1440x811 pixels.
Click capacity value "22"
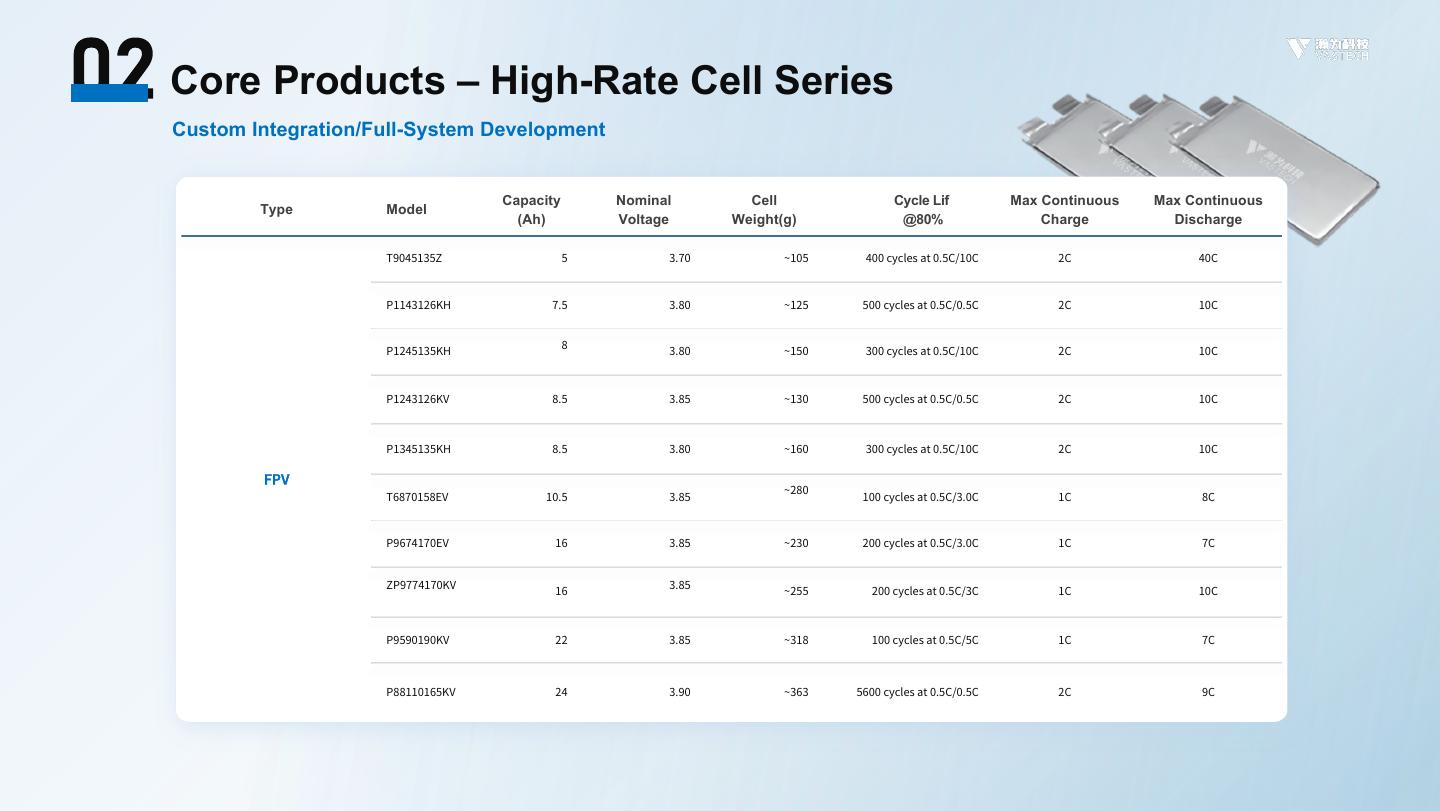pos(561,640)
